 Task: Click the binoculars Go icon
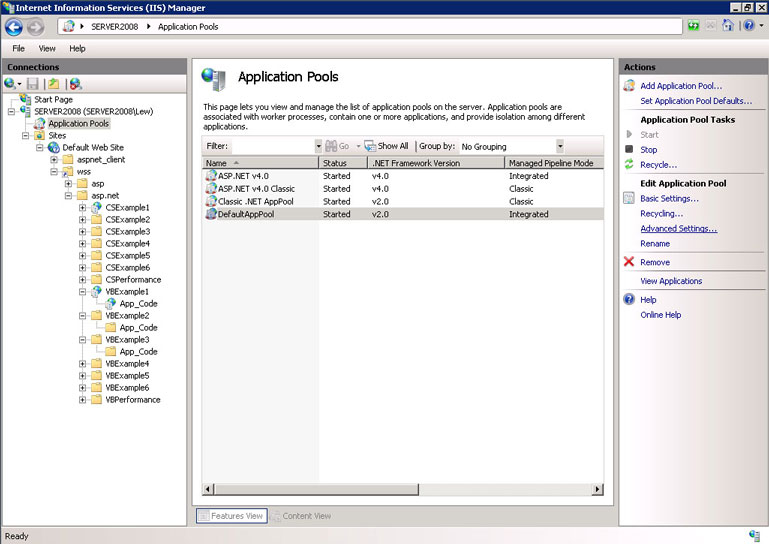click(331, 146)
